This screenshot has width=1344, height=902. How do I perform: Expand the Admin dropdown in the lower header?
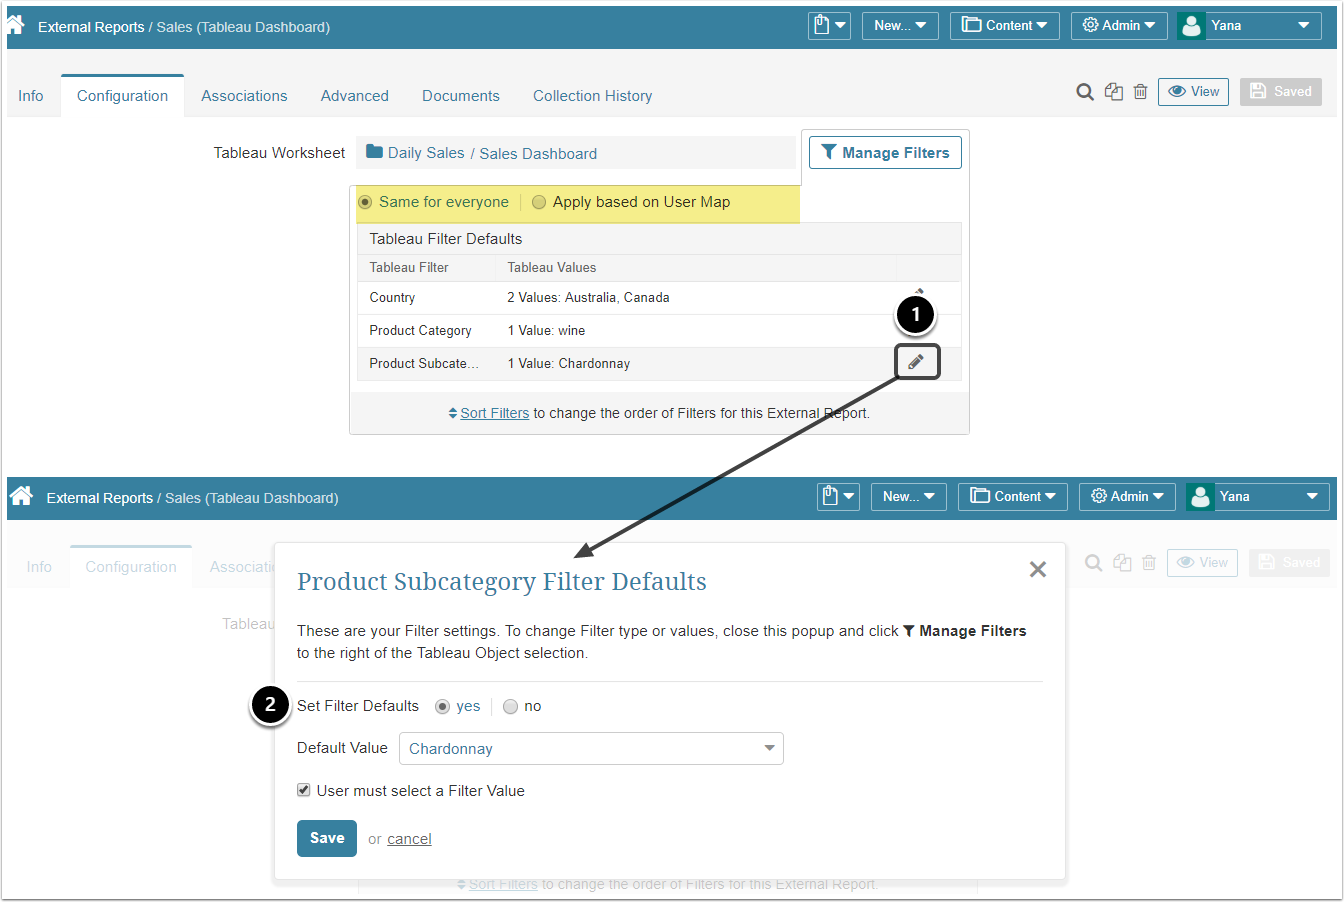point(1127,497)
